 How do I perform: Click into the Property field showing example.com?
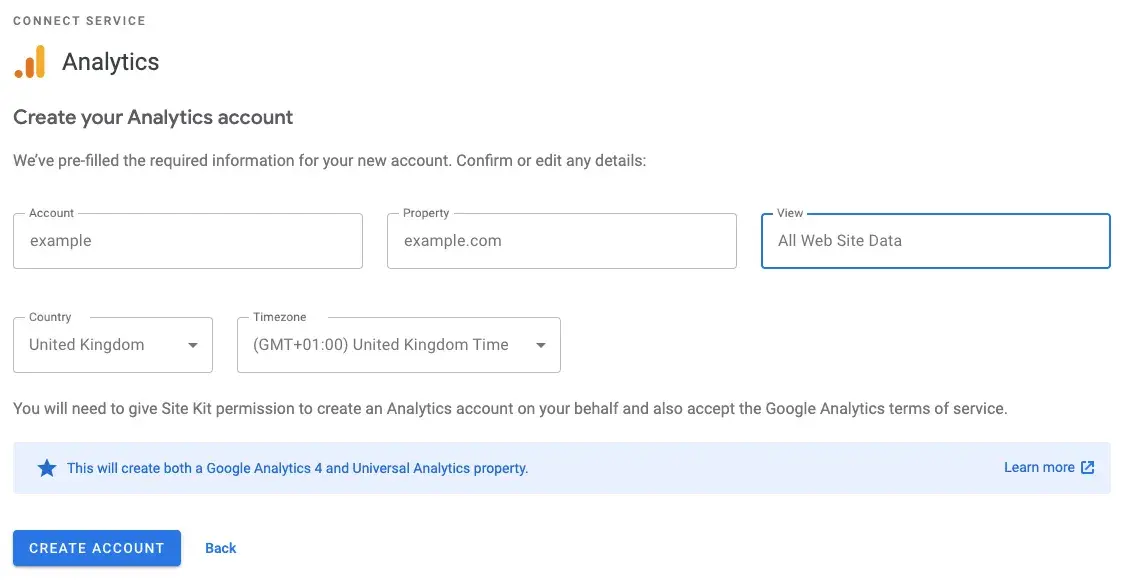tap(562, 241)
